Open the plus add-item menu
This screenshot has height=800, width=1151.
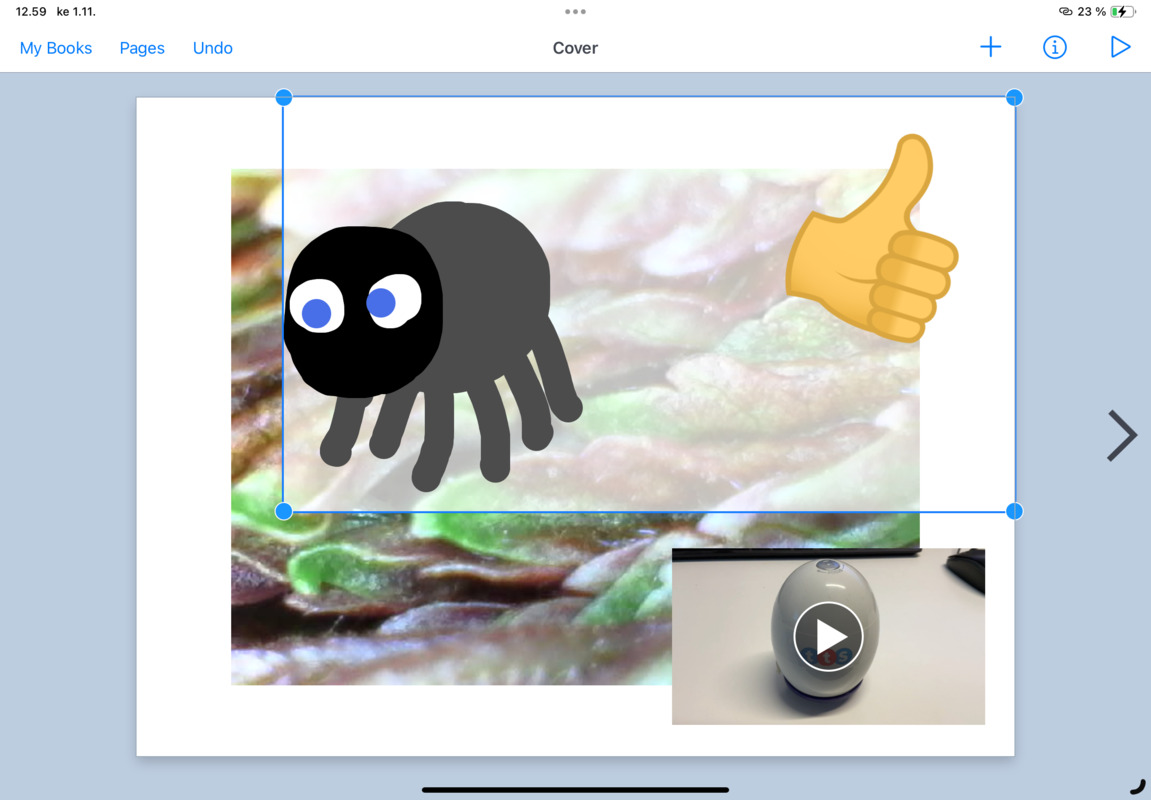tap(990, 47)
